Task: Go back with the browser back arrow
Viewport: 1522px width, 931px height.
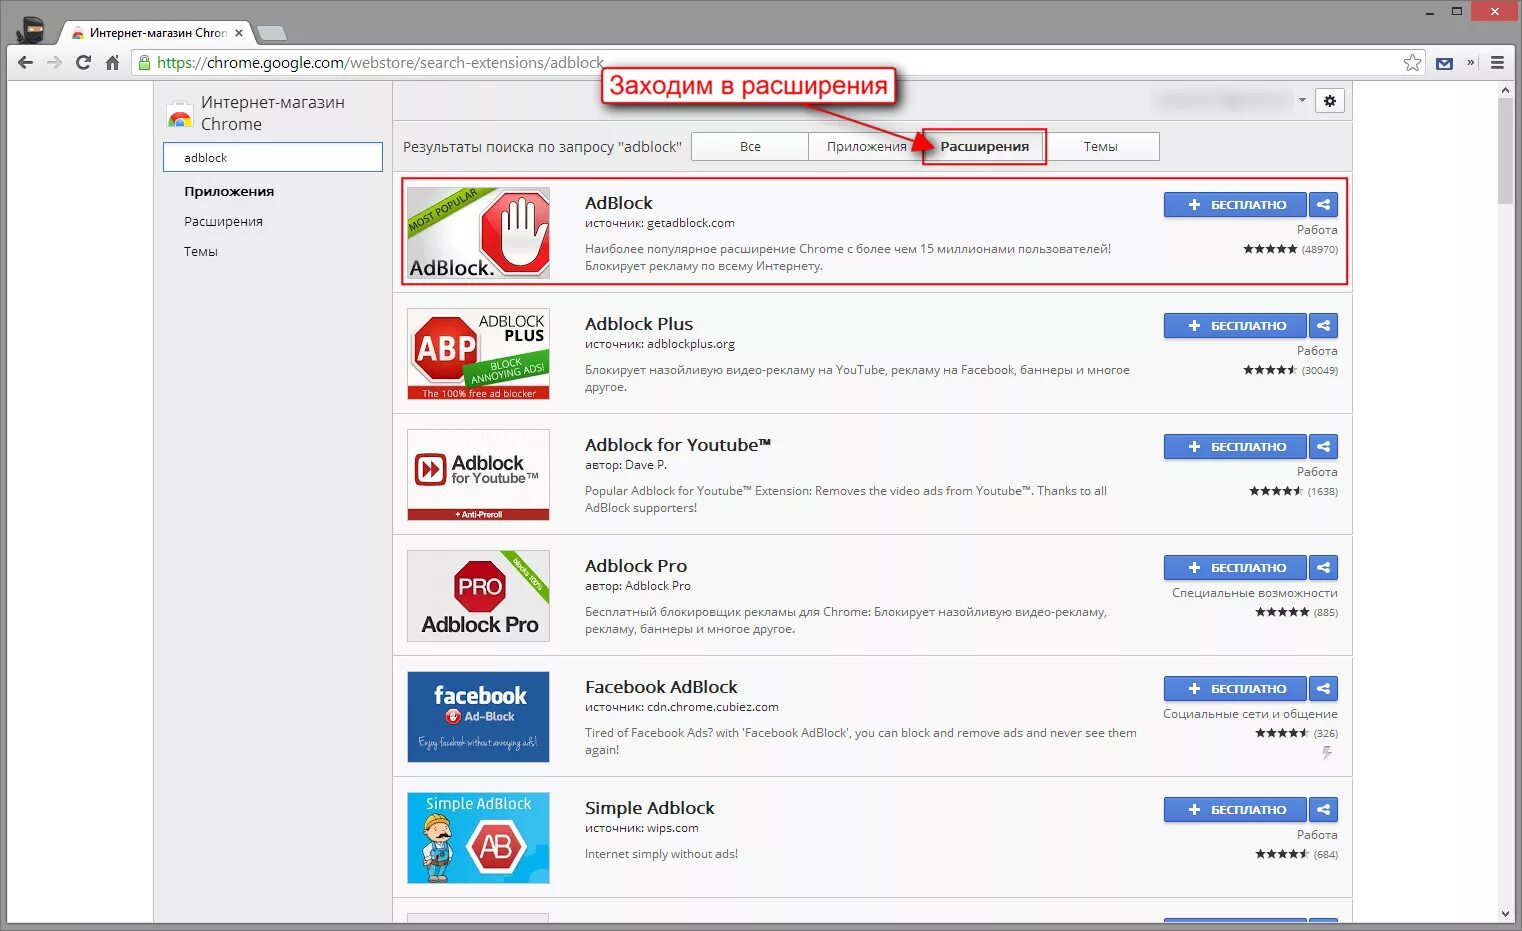Action: [25, 62]
